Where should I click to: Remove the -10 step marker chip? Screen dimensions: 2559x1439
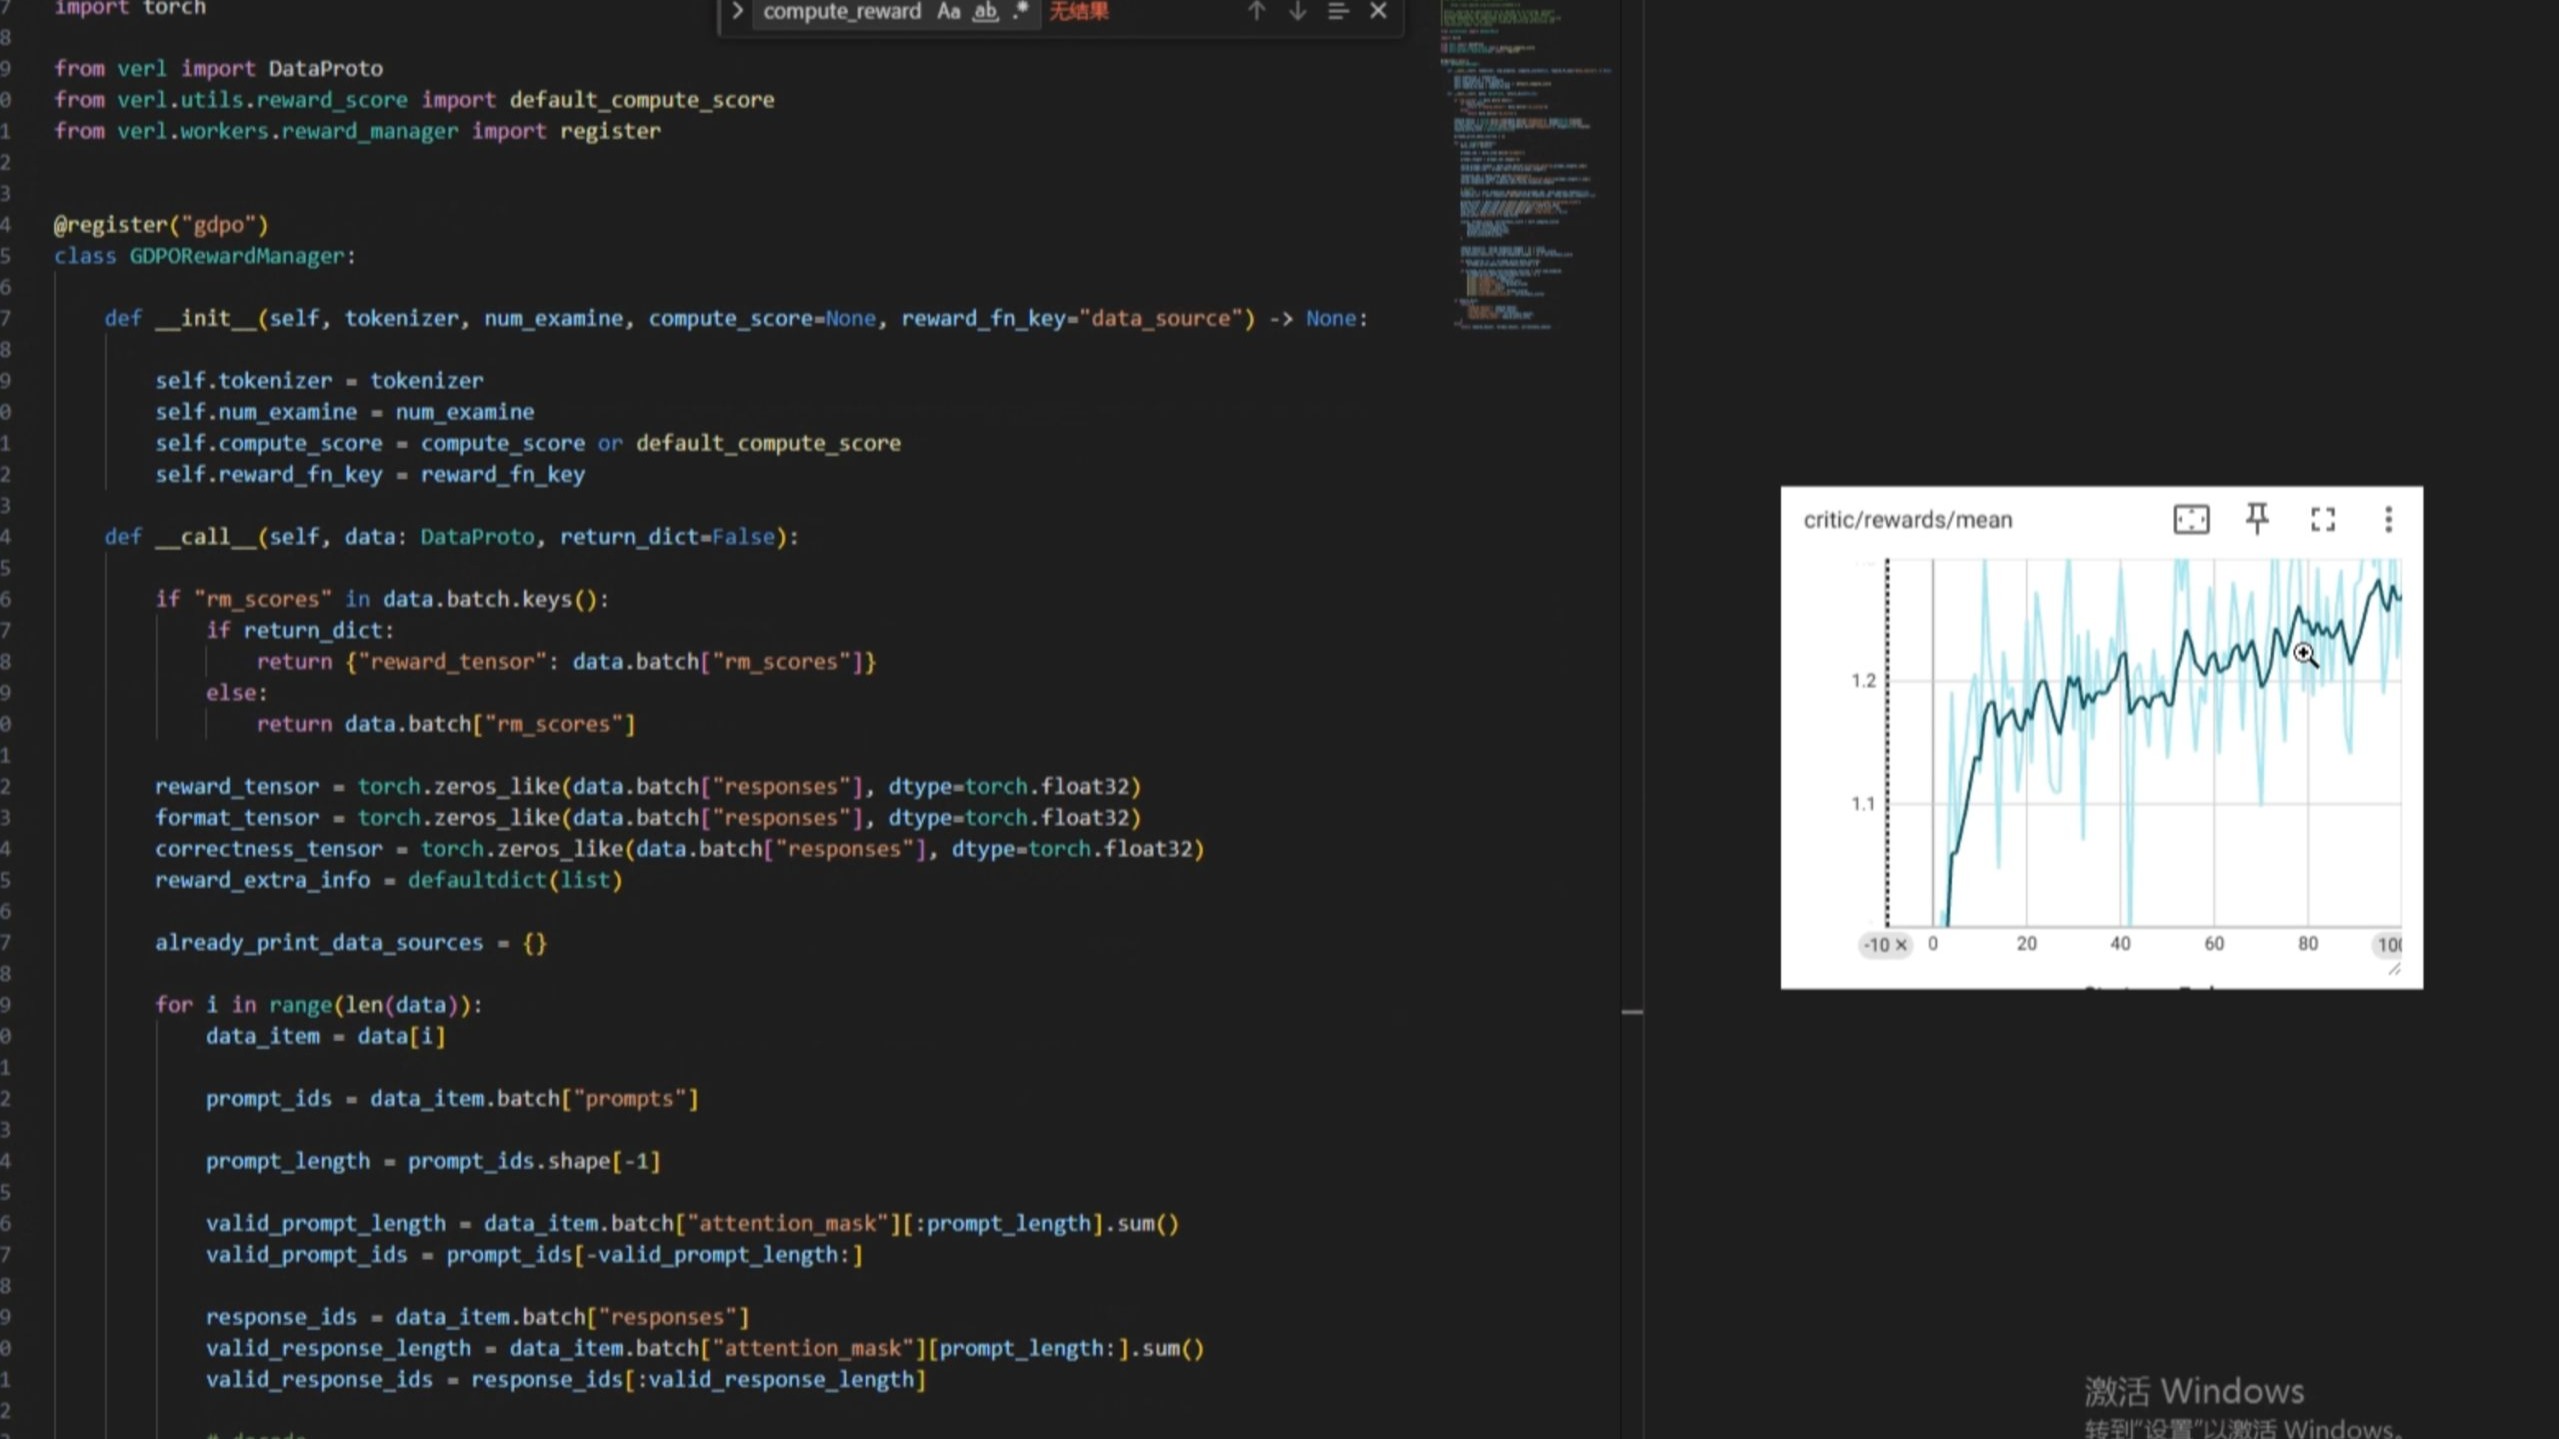pos(1901,944)
